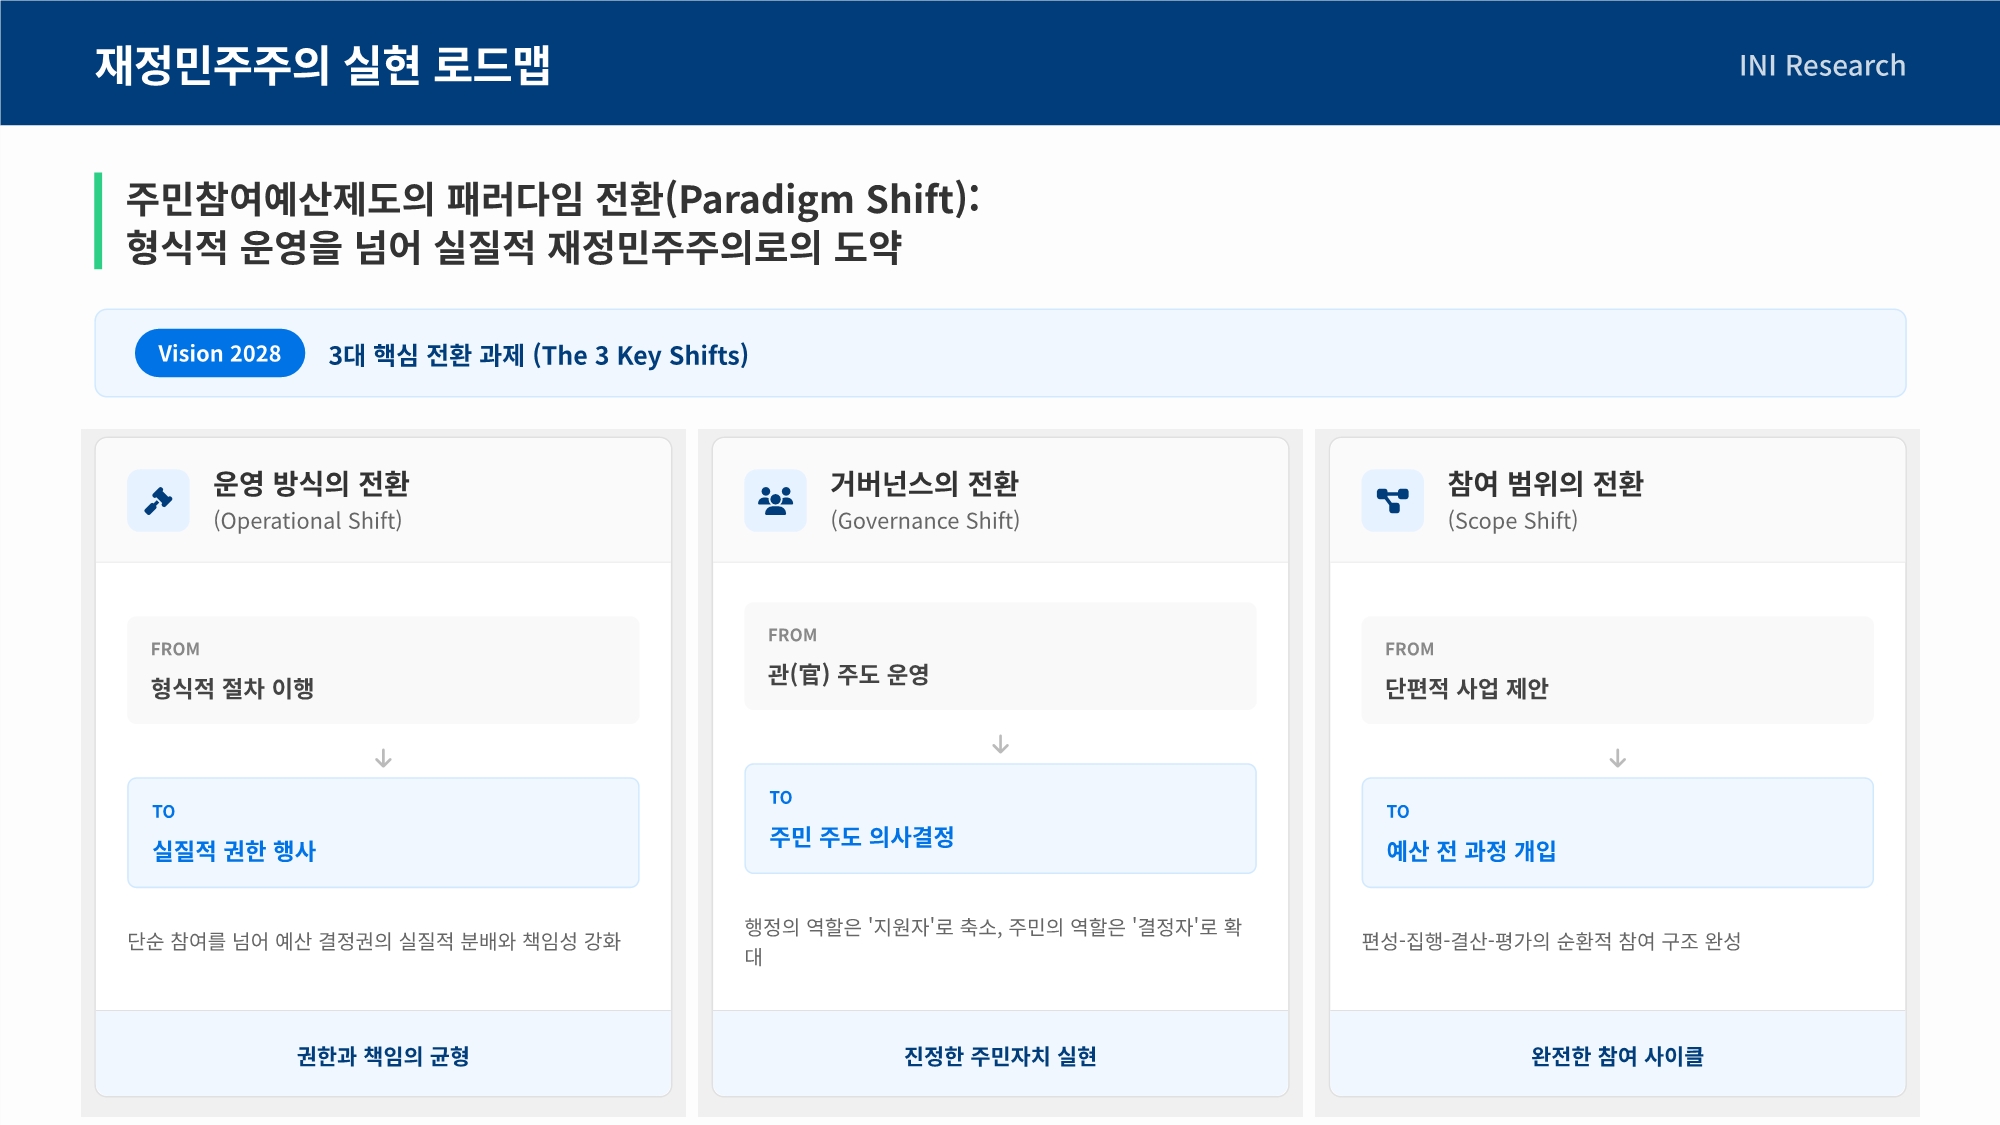Viewport: 2000px width, 1125px height.
Task: Select the 완전한 참여 사이클 footer
Action: coord(1617,1056)
